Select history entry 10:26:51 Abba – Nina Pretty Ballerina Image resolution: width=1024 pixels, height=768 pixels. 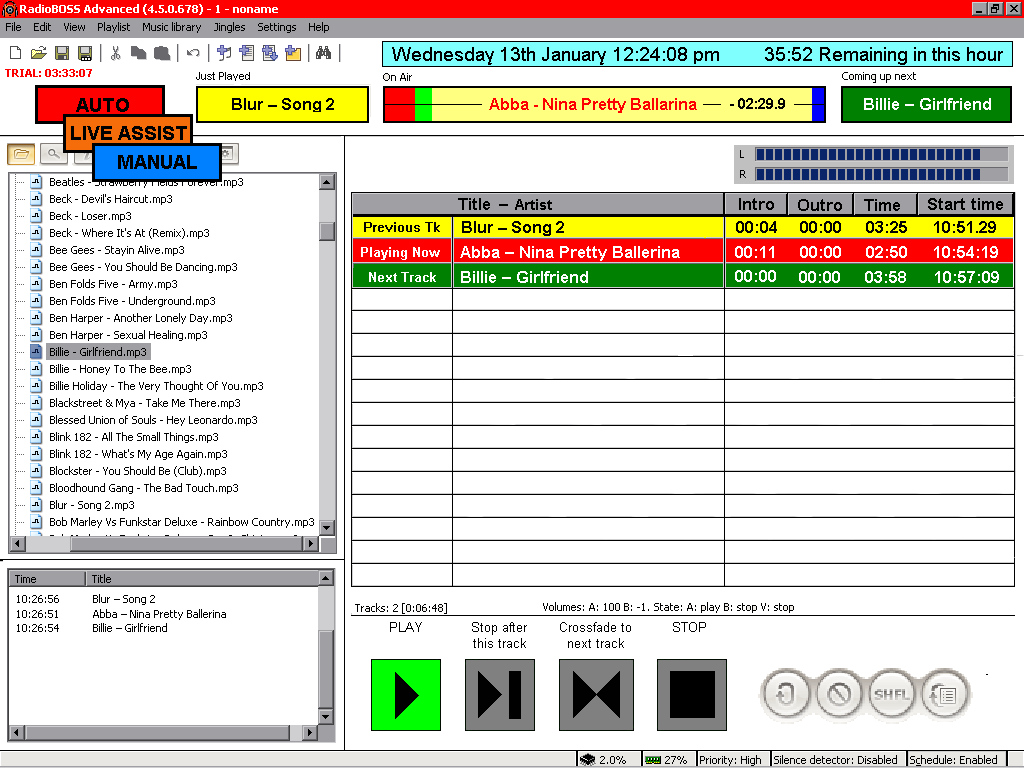click(121, 614)
